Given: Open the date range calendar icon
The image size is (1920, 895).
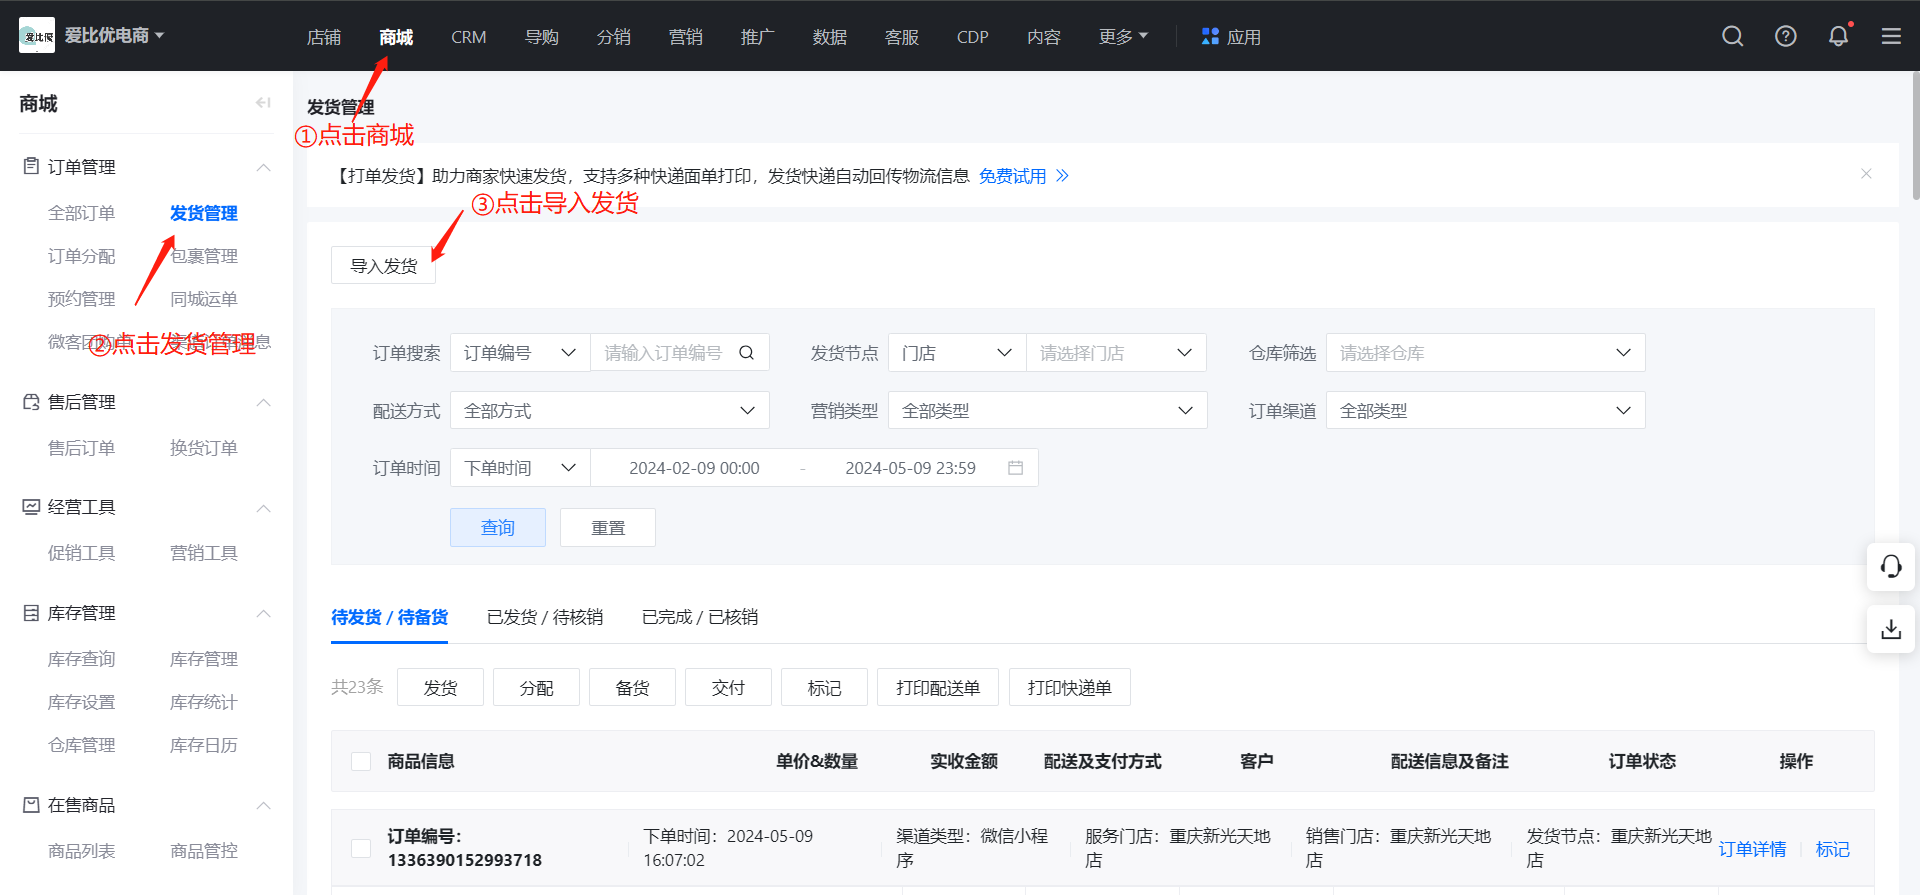Looking at the screenshot, I should [x=1016, y=467].
